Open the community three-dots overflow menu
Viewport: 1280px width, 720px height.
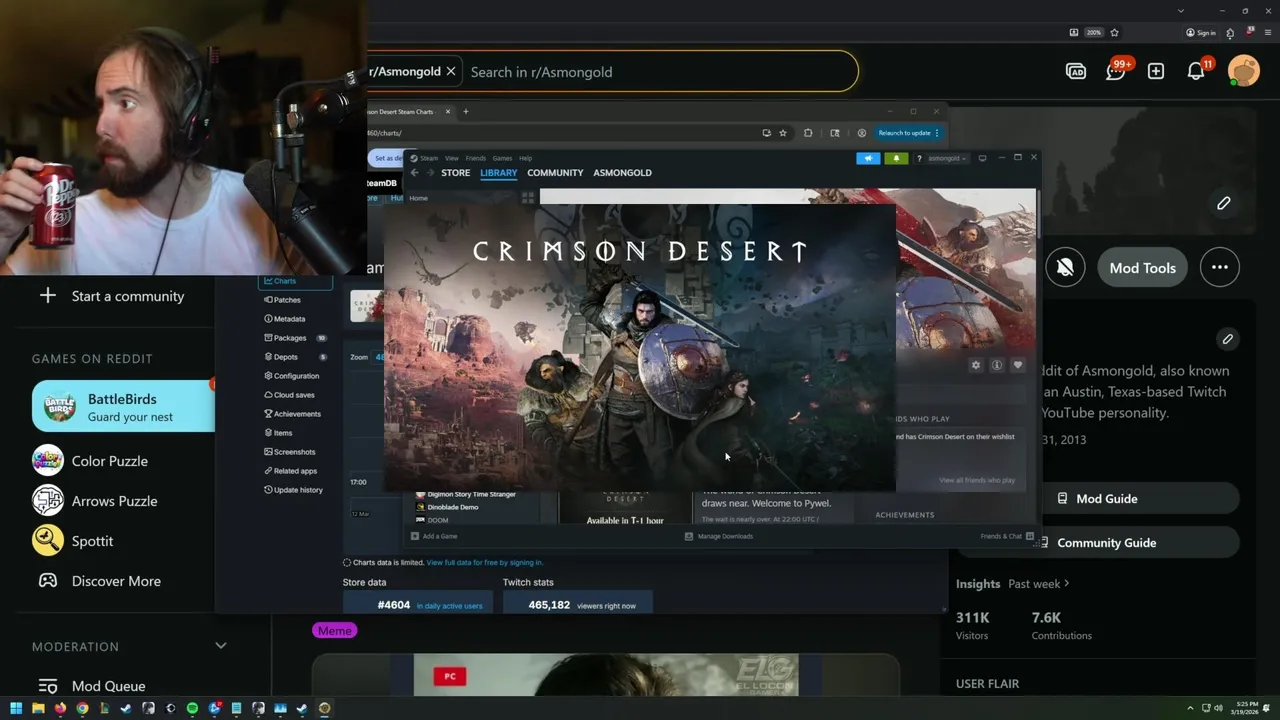point(1220,267)
